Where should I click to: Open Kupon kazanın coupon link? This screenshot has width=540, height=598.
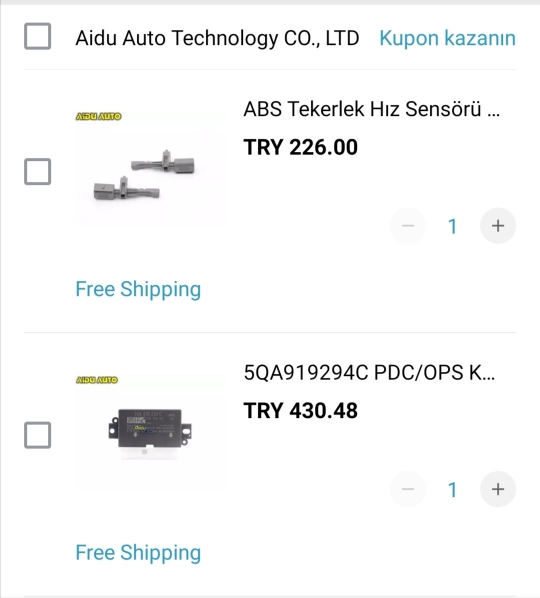(447, 38)
